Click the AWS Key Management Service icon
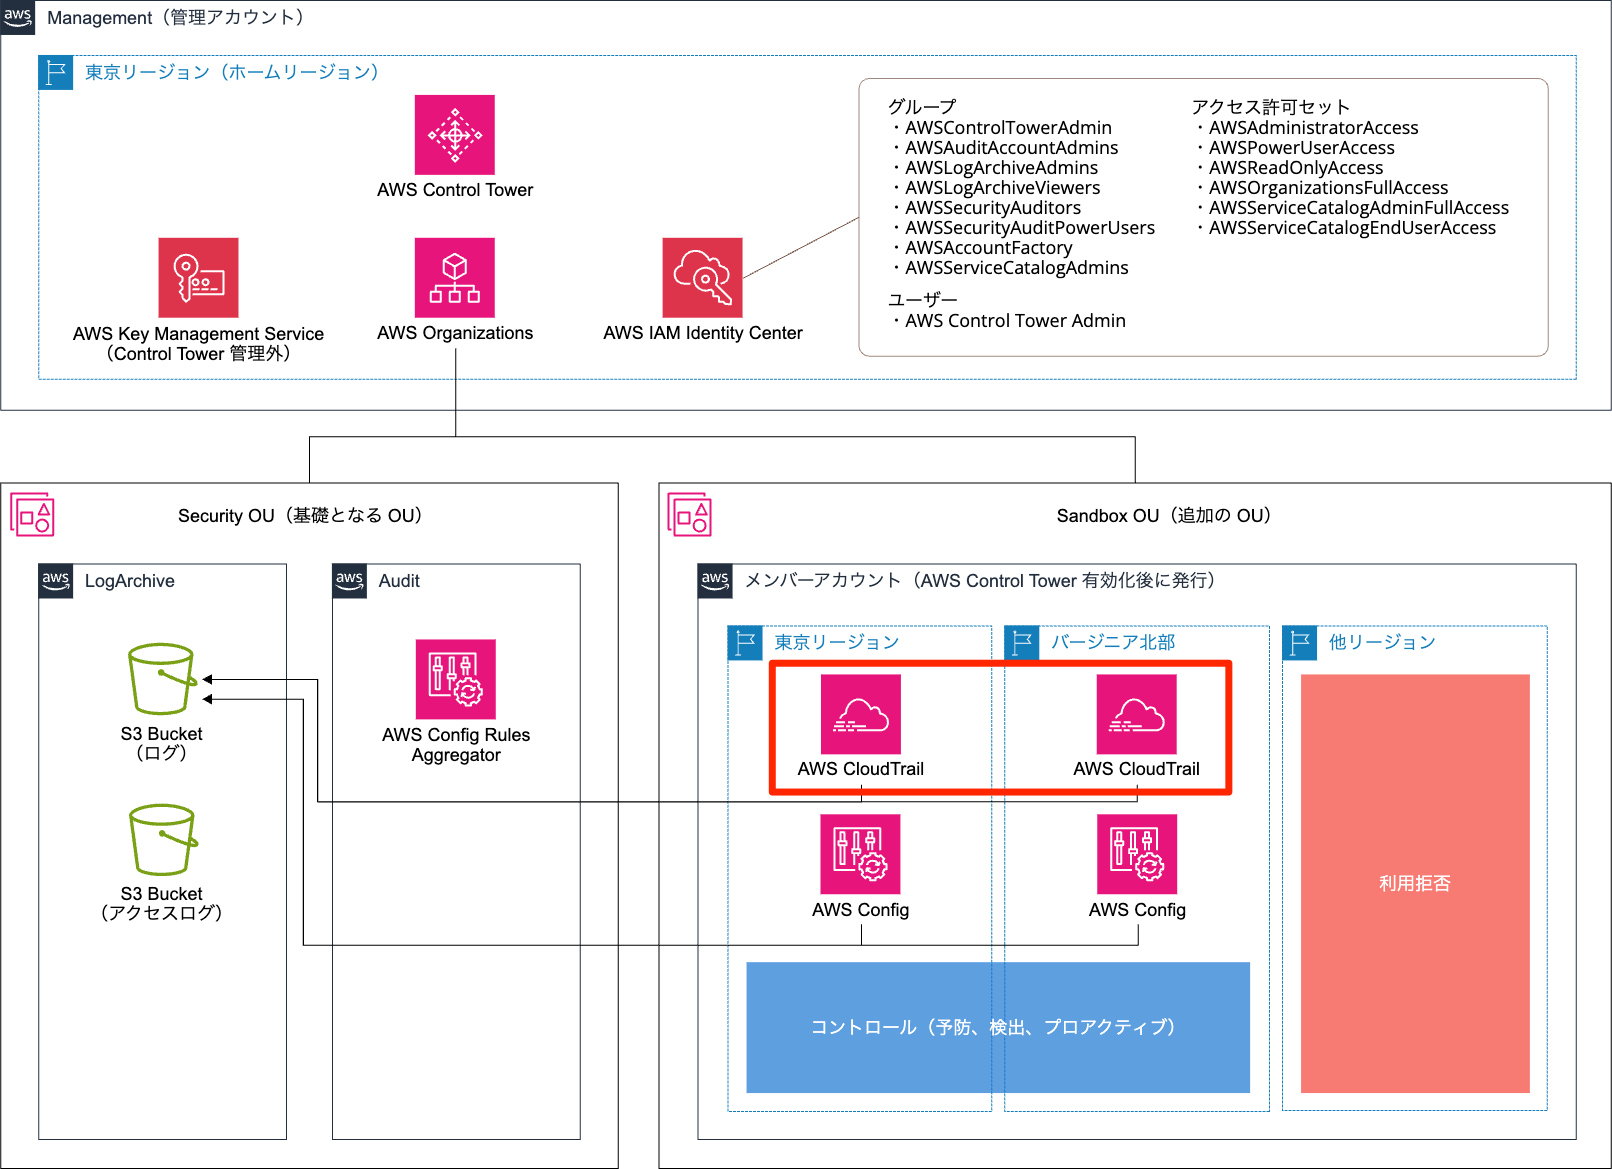This screenshot has width=1612, height=1169. [197, 279]
